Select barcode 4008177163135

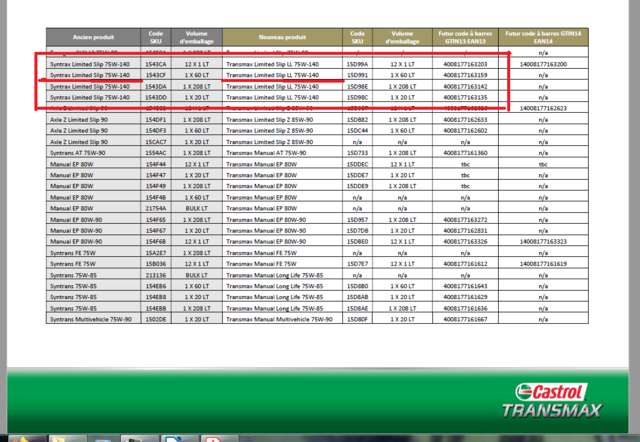click(x=465, y=98)
